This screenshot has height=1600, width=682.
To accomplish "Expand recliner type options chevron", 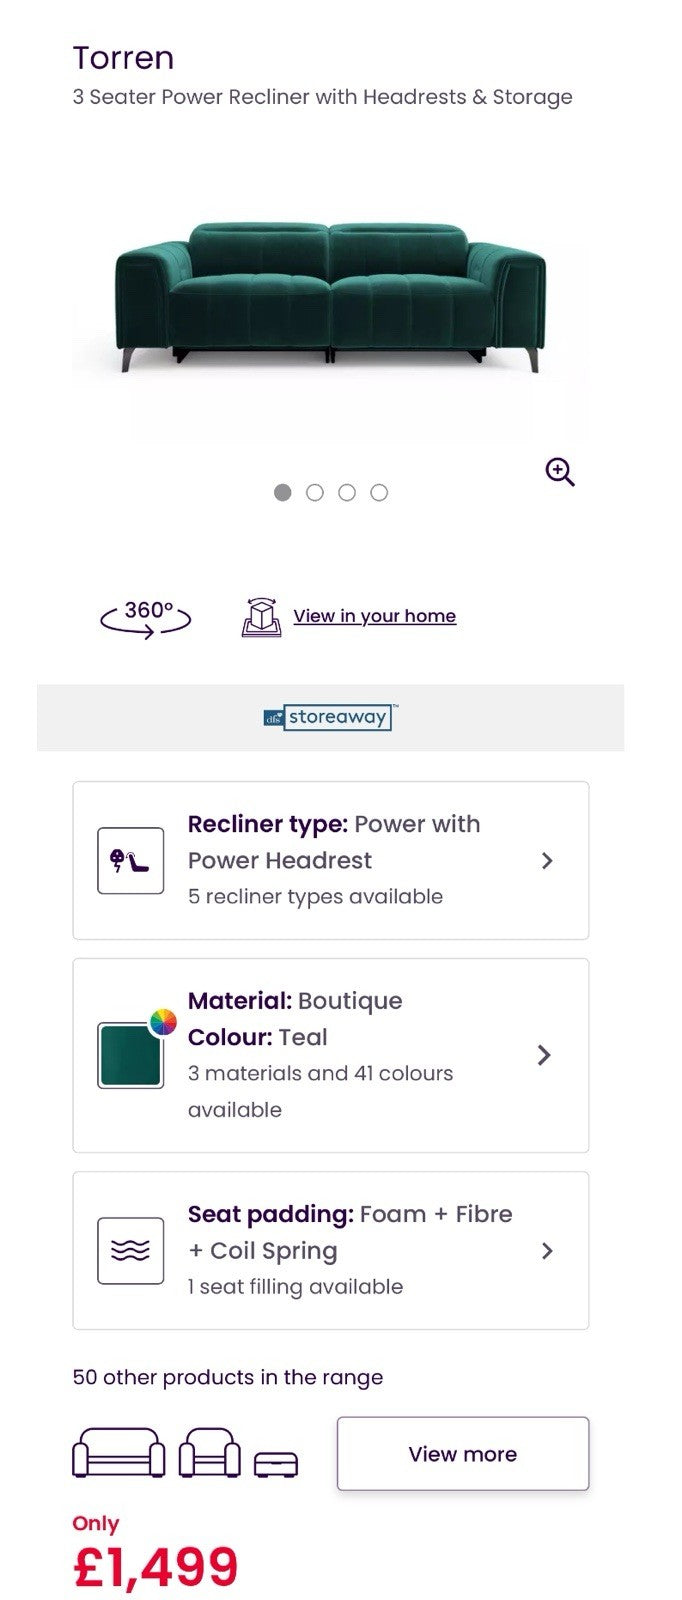I will [547, 860].
